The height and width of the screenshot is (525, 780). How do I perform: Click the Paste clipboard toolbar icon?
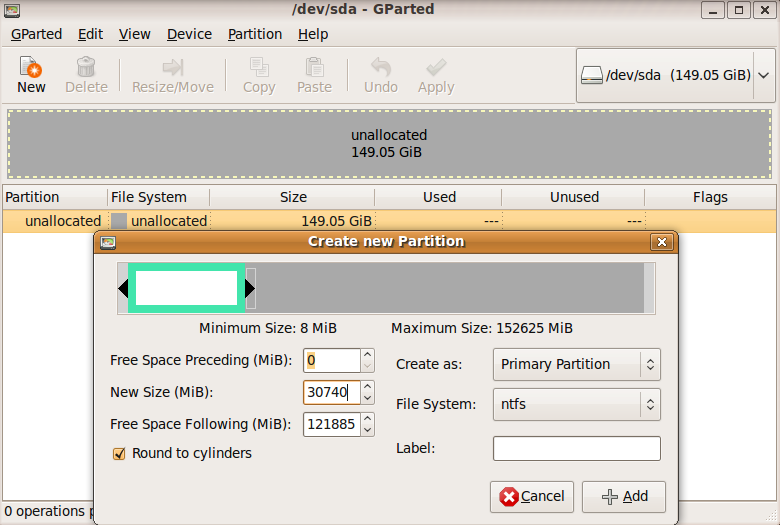pyautogui.click(x=314, y=67)
